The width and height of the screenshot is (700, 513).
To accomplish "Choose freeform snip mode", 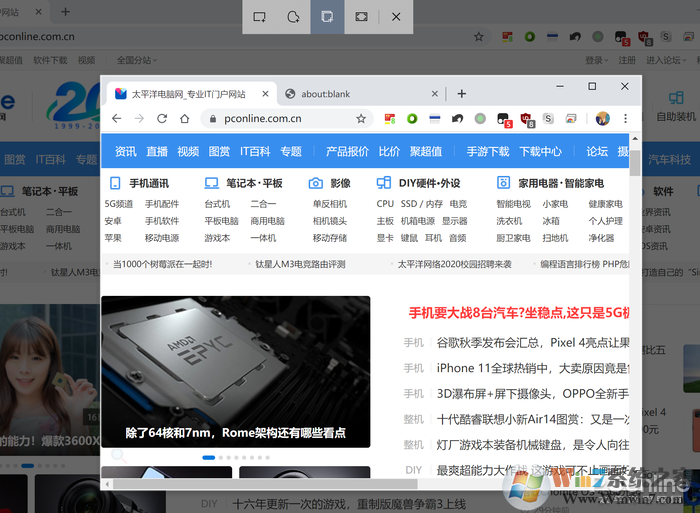I will [293, 17].
